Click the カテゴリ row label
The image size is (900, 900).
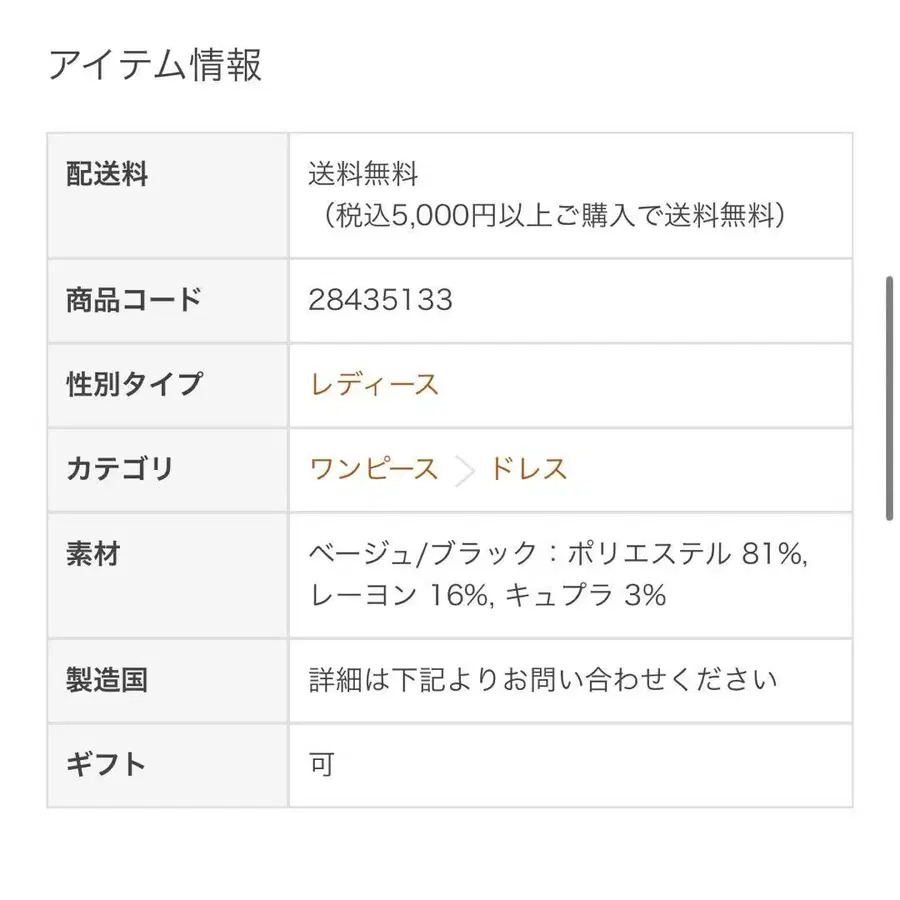(119, 469)
